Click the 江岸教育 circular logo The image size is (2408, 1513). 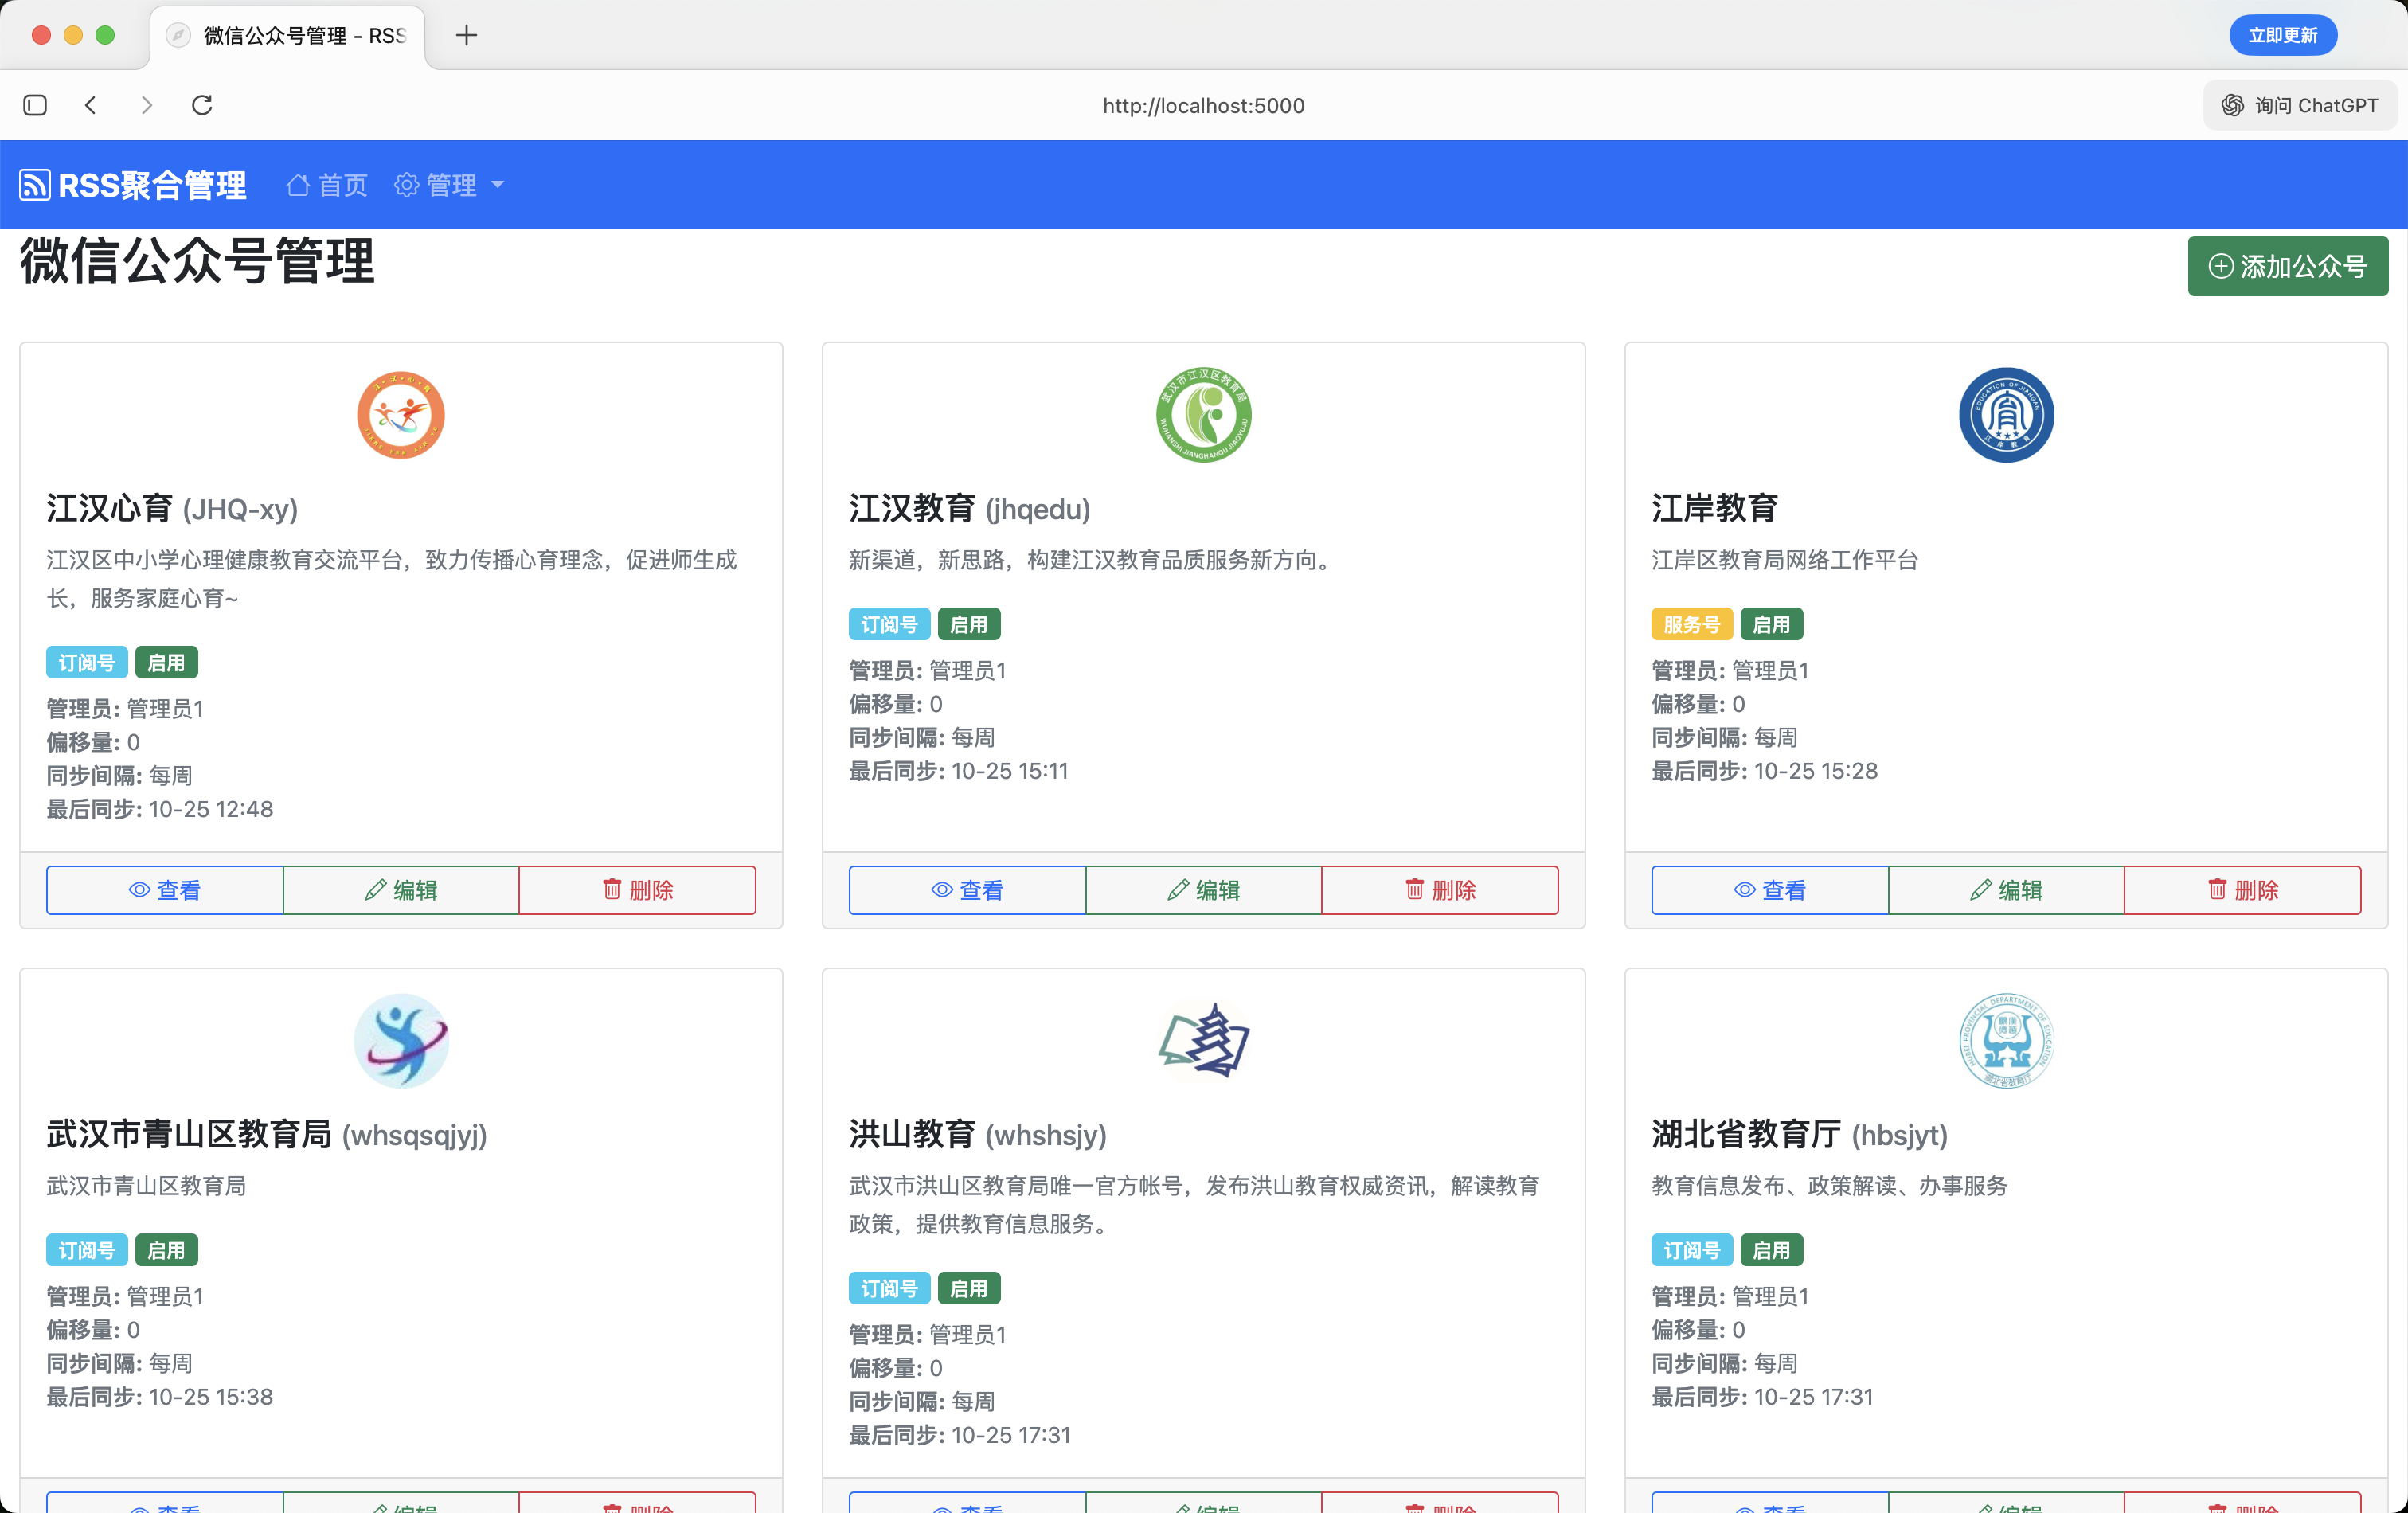point(2005,415)
